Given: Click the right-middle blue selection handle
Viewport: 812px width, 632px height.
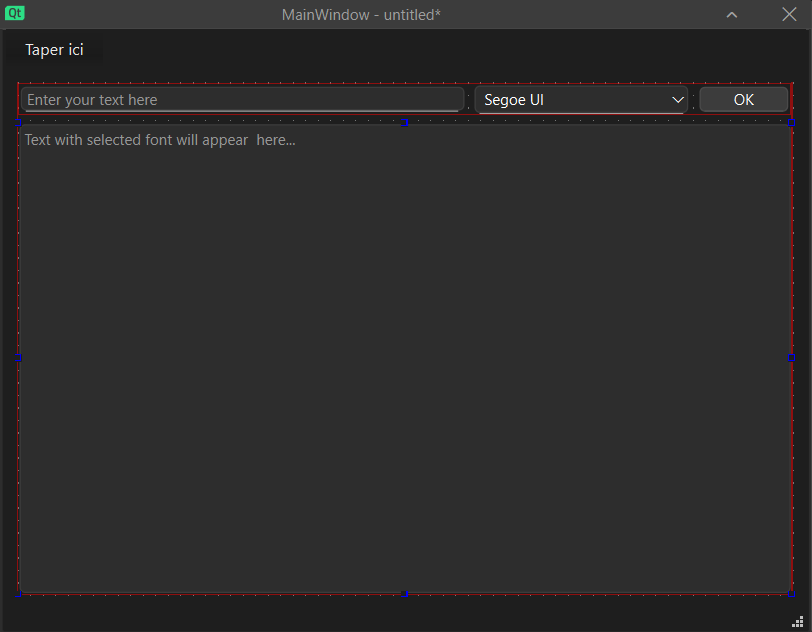Looking at the screenshot, I should click(791, 357).
